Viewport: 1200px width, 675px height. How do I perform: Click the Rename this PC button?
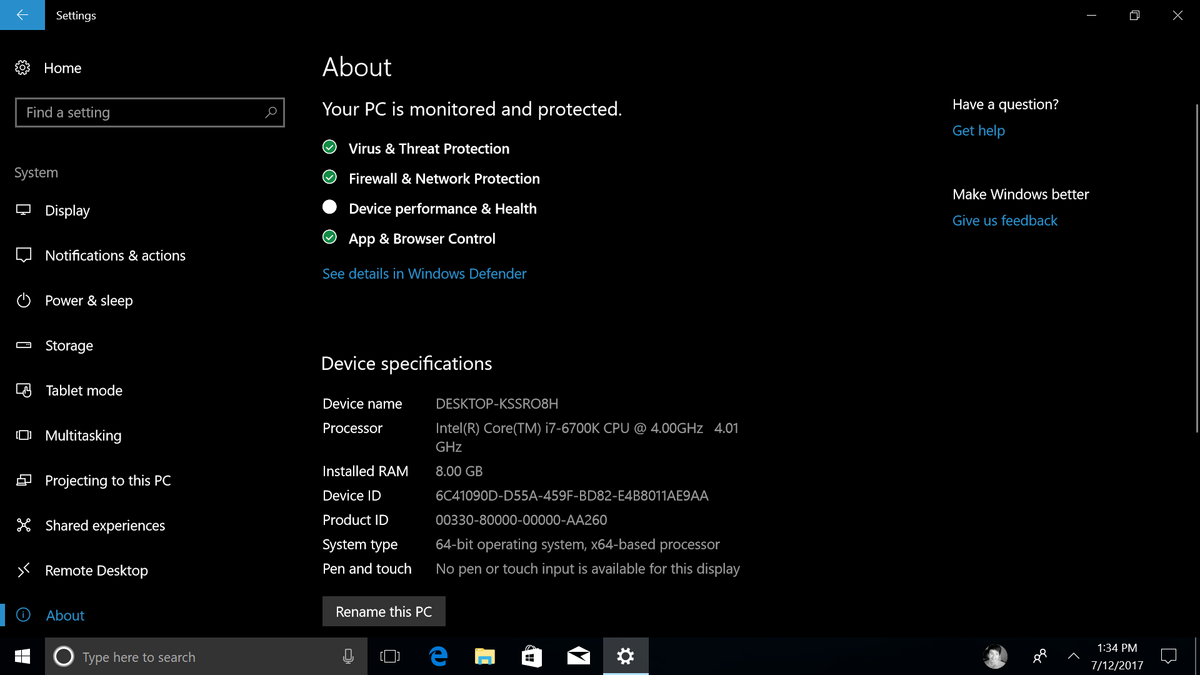point(383,611)
